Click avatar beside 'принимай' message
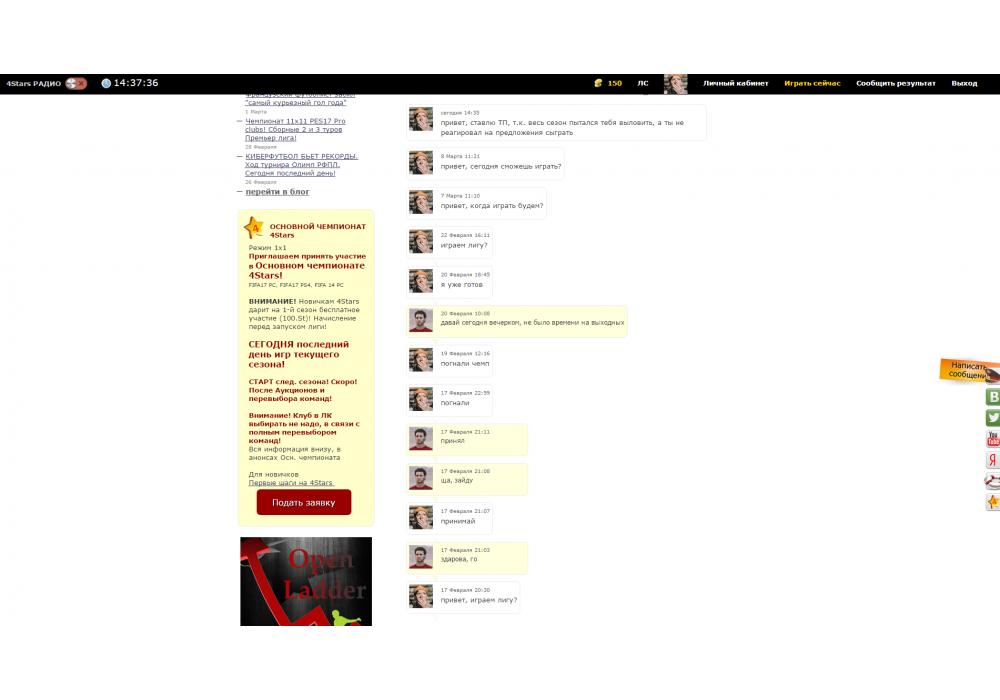Viewport: 1000px width, 700px height. click(x=421, y=518)
